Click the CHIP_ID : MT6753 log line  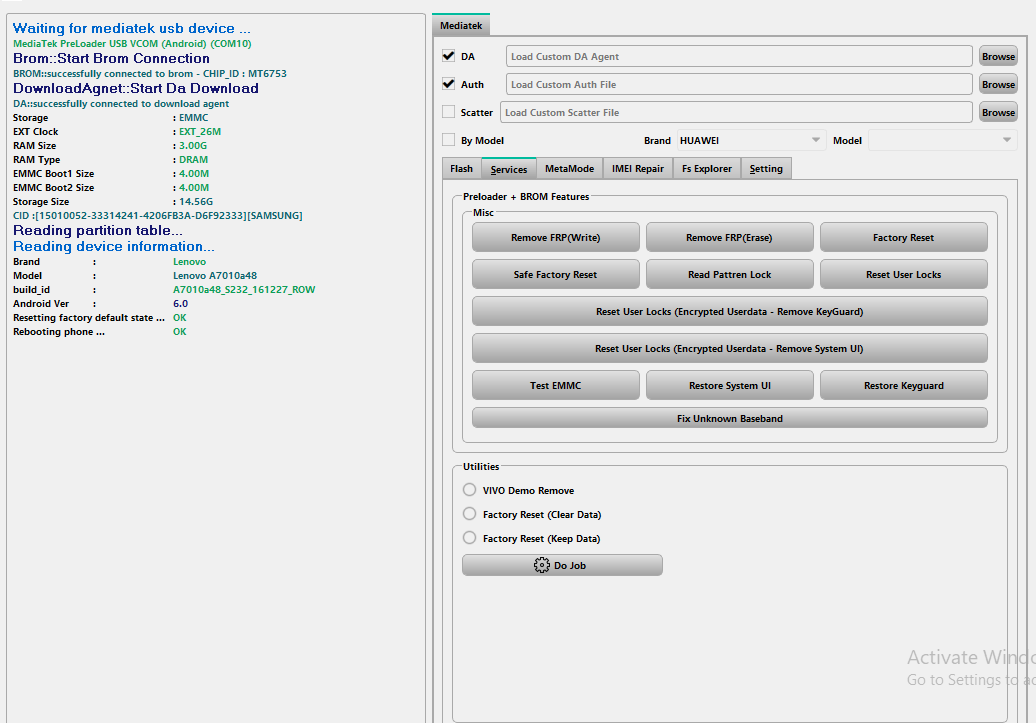pyautogui.click(x=150, y=73)
